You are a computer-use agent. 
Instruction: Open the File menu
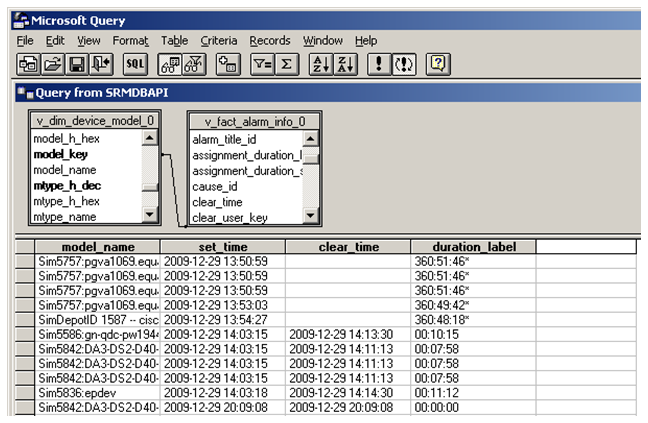pyautogui.click(x=25, y=41)
